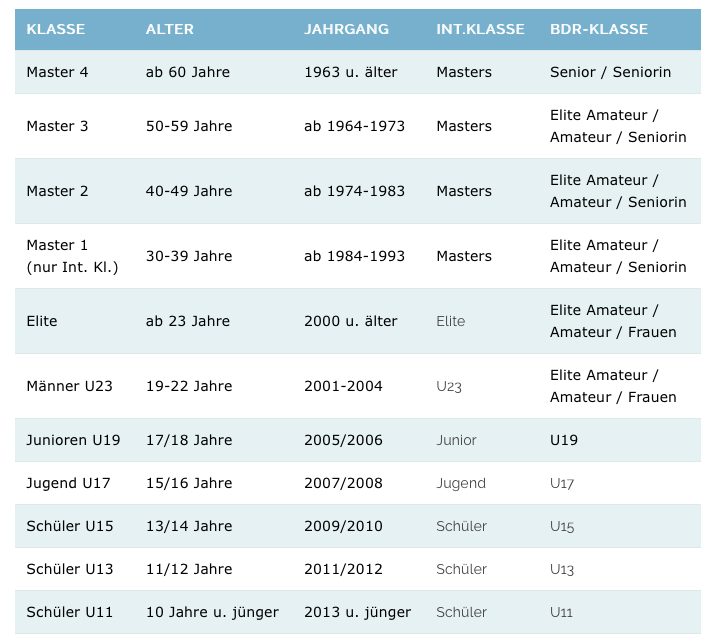Click the U15 BDR-Klasse link
Viewport: 717px width, 642px height.
[562, 526]
